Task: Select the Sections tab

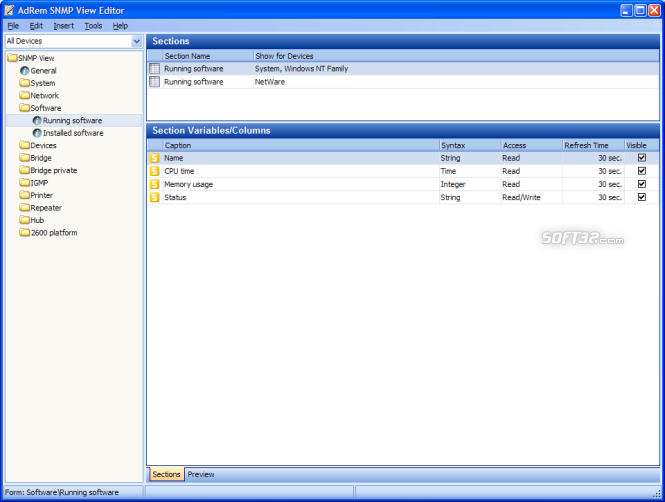Action: tap(166, 474)
